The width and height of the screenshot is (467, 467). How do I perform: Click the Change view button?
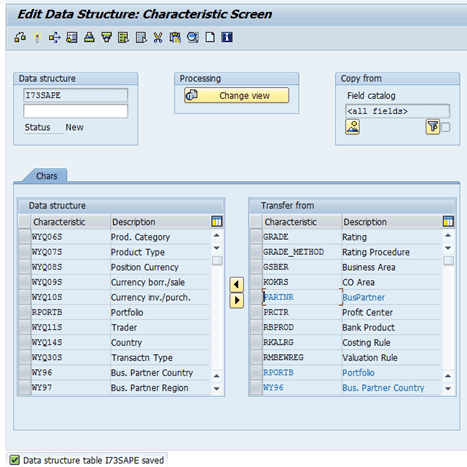(236, 95)
